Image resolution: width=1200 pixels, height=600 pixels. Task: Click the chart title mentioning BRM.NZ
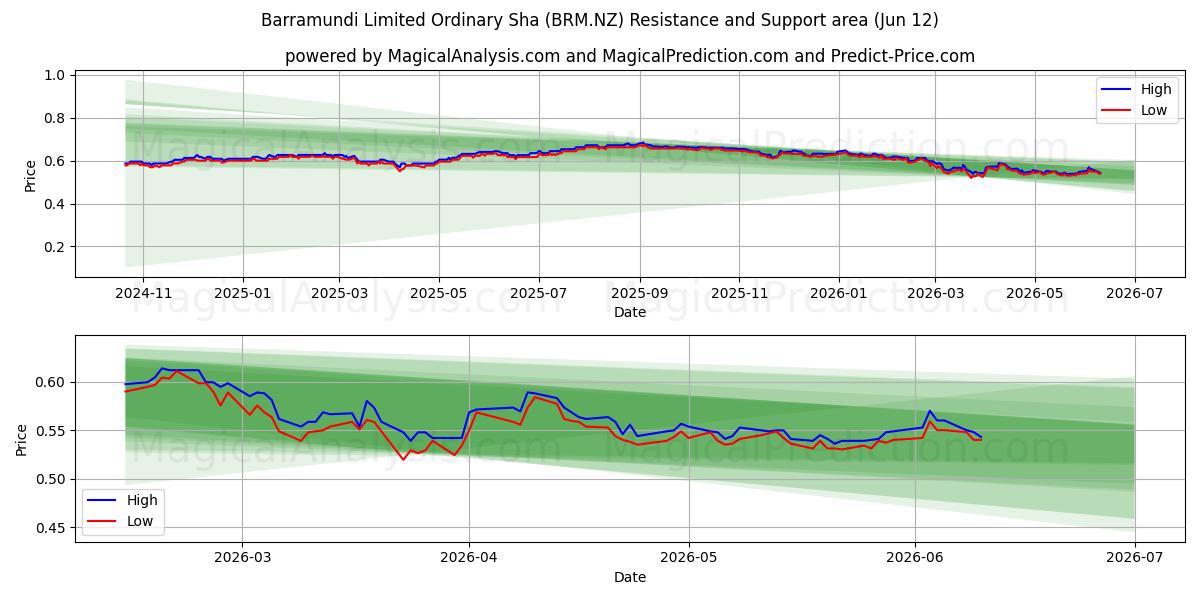600,20
